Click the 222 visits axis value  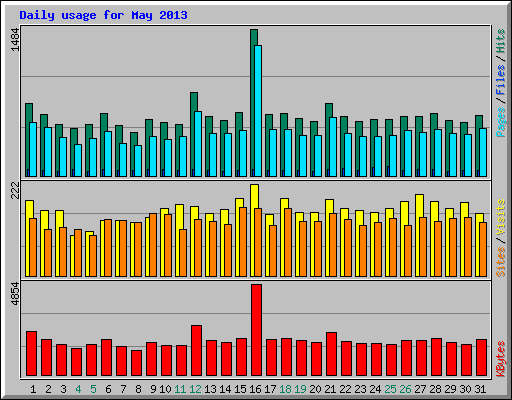[x=15, y=190]
